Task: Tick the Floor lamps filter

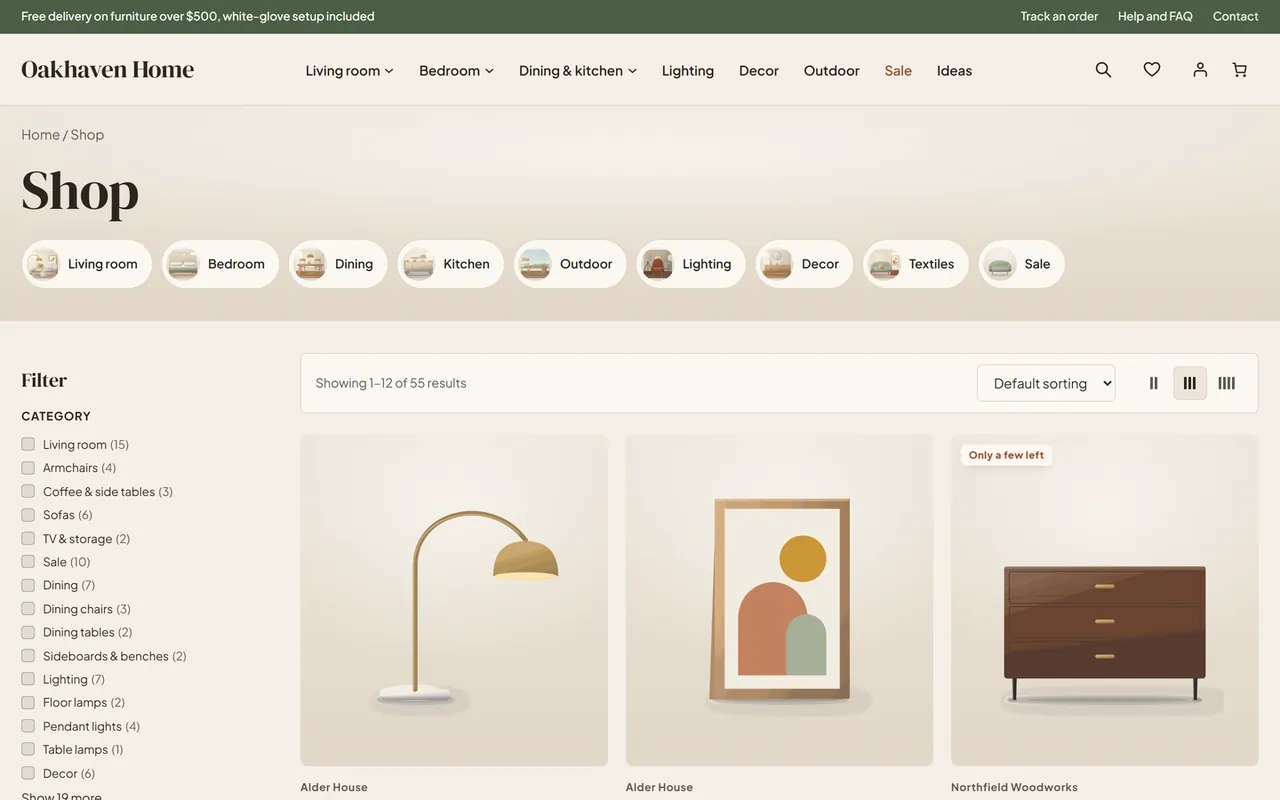Action: click(x=28, y=703)
